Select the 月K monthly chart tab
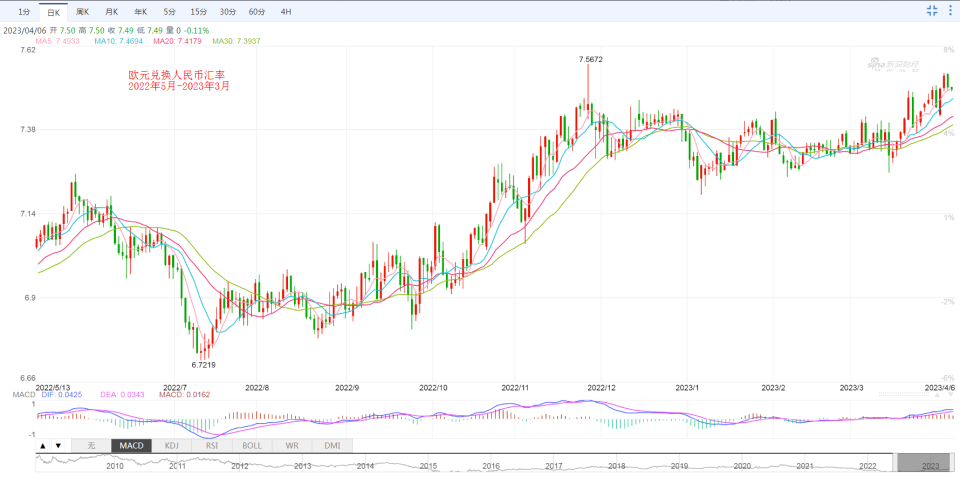This screenshot has width=960, height=483. coord(111,11)
